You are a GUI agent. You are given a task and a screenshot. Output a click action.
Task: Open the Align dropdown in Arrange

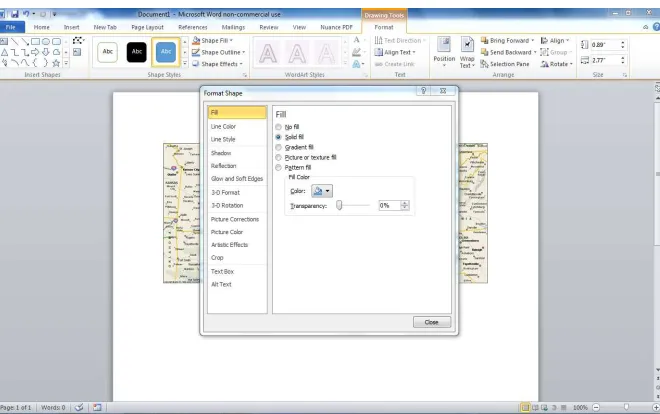pos(555,40)
